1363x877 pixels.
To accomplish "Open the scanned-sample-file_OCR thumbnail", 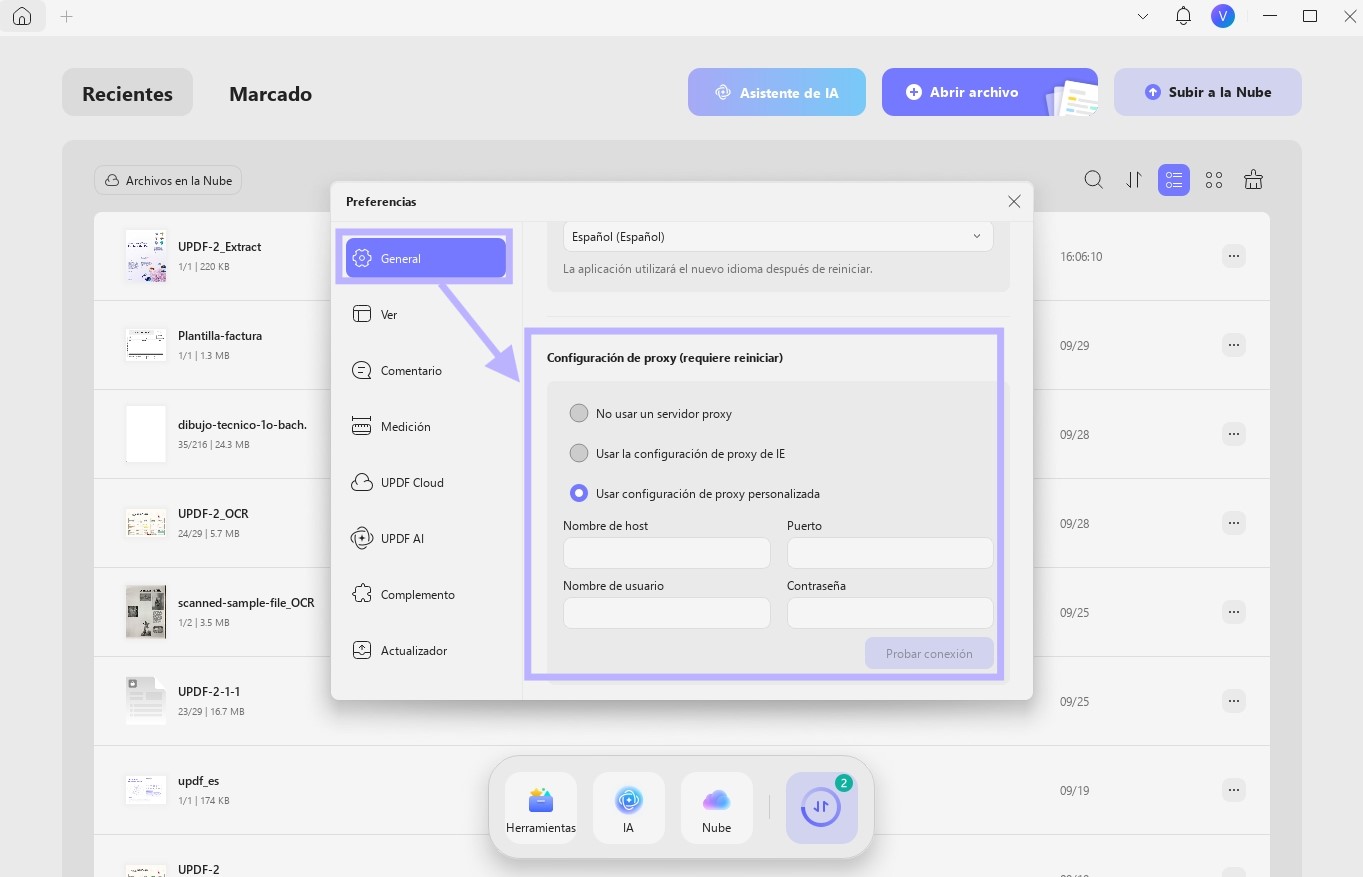I will (146, 612).
